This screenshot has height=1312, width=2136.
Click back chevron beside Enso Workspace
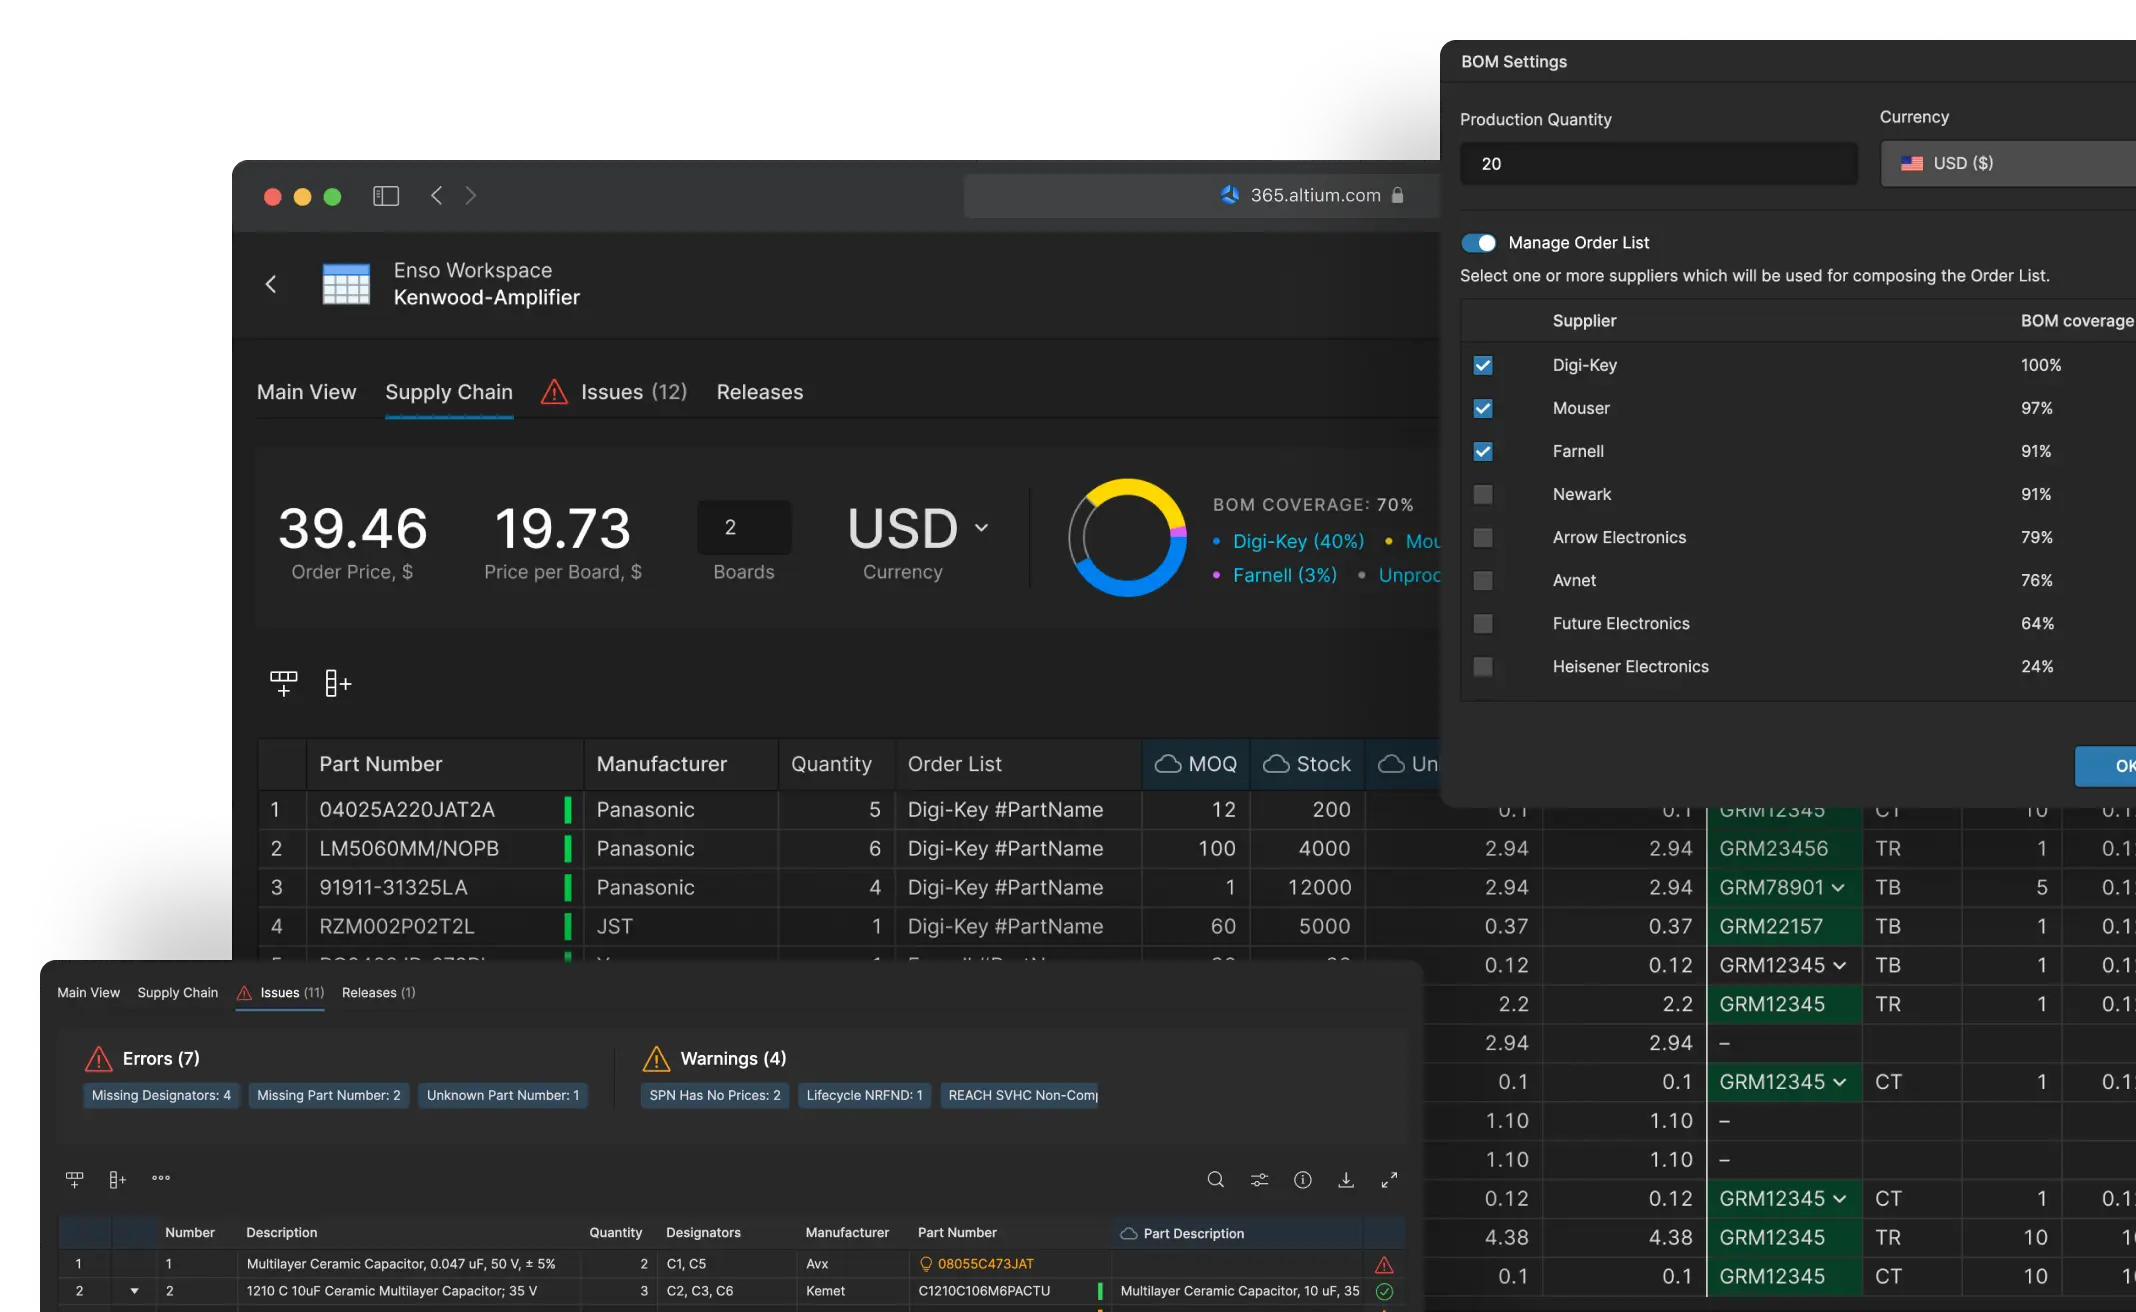(270, 284)
